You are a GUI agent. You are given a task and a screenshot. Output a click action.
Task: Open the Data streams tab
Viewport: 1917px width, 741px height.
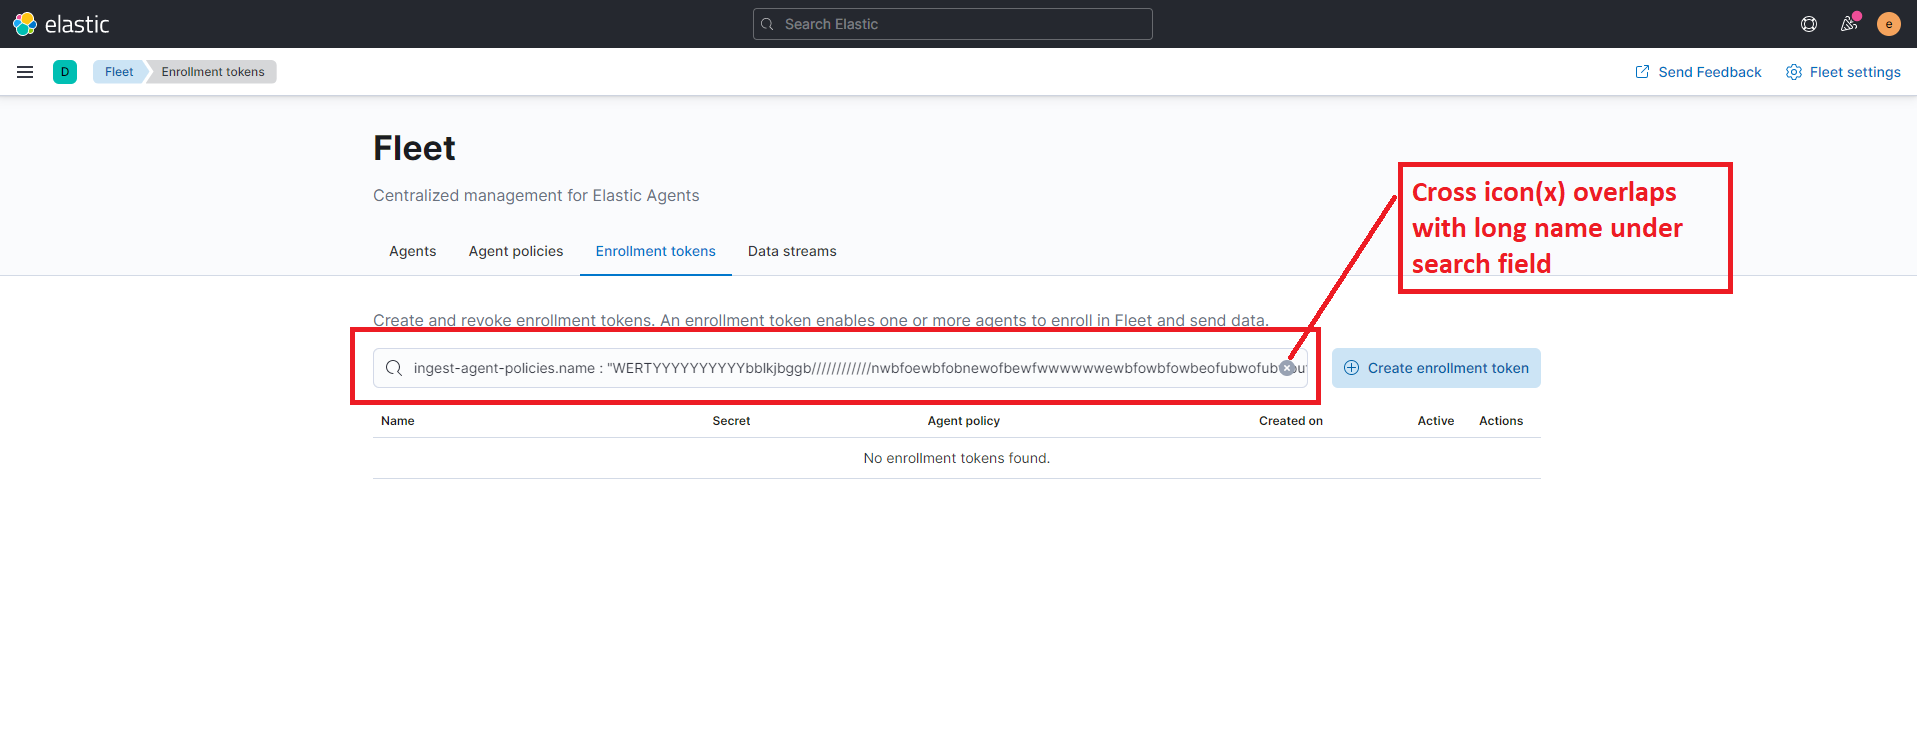pyautogui.click(x=792, y=251)
